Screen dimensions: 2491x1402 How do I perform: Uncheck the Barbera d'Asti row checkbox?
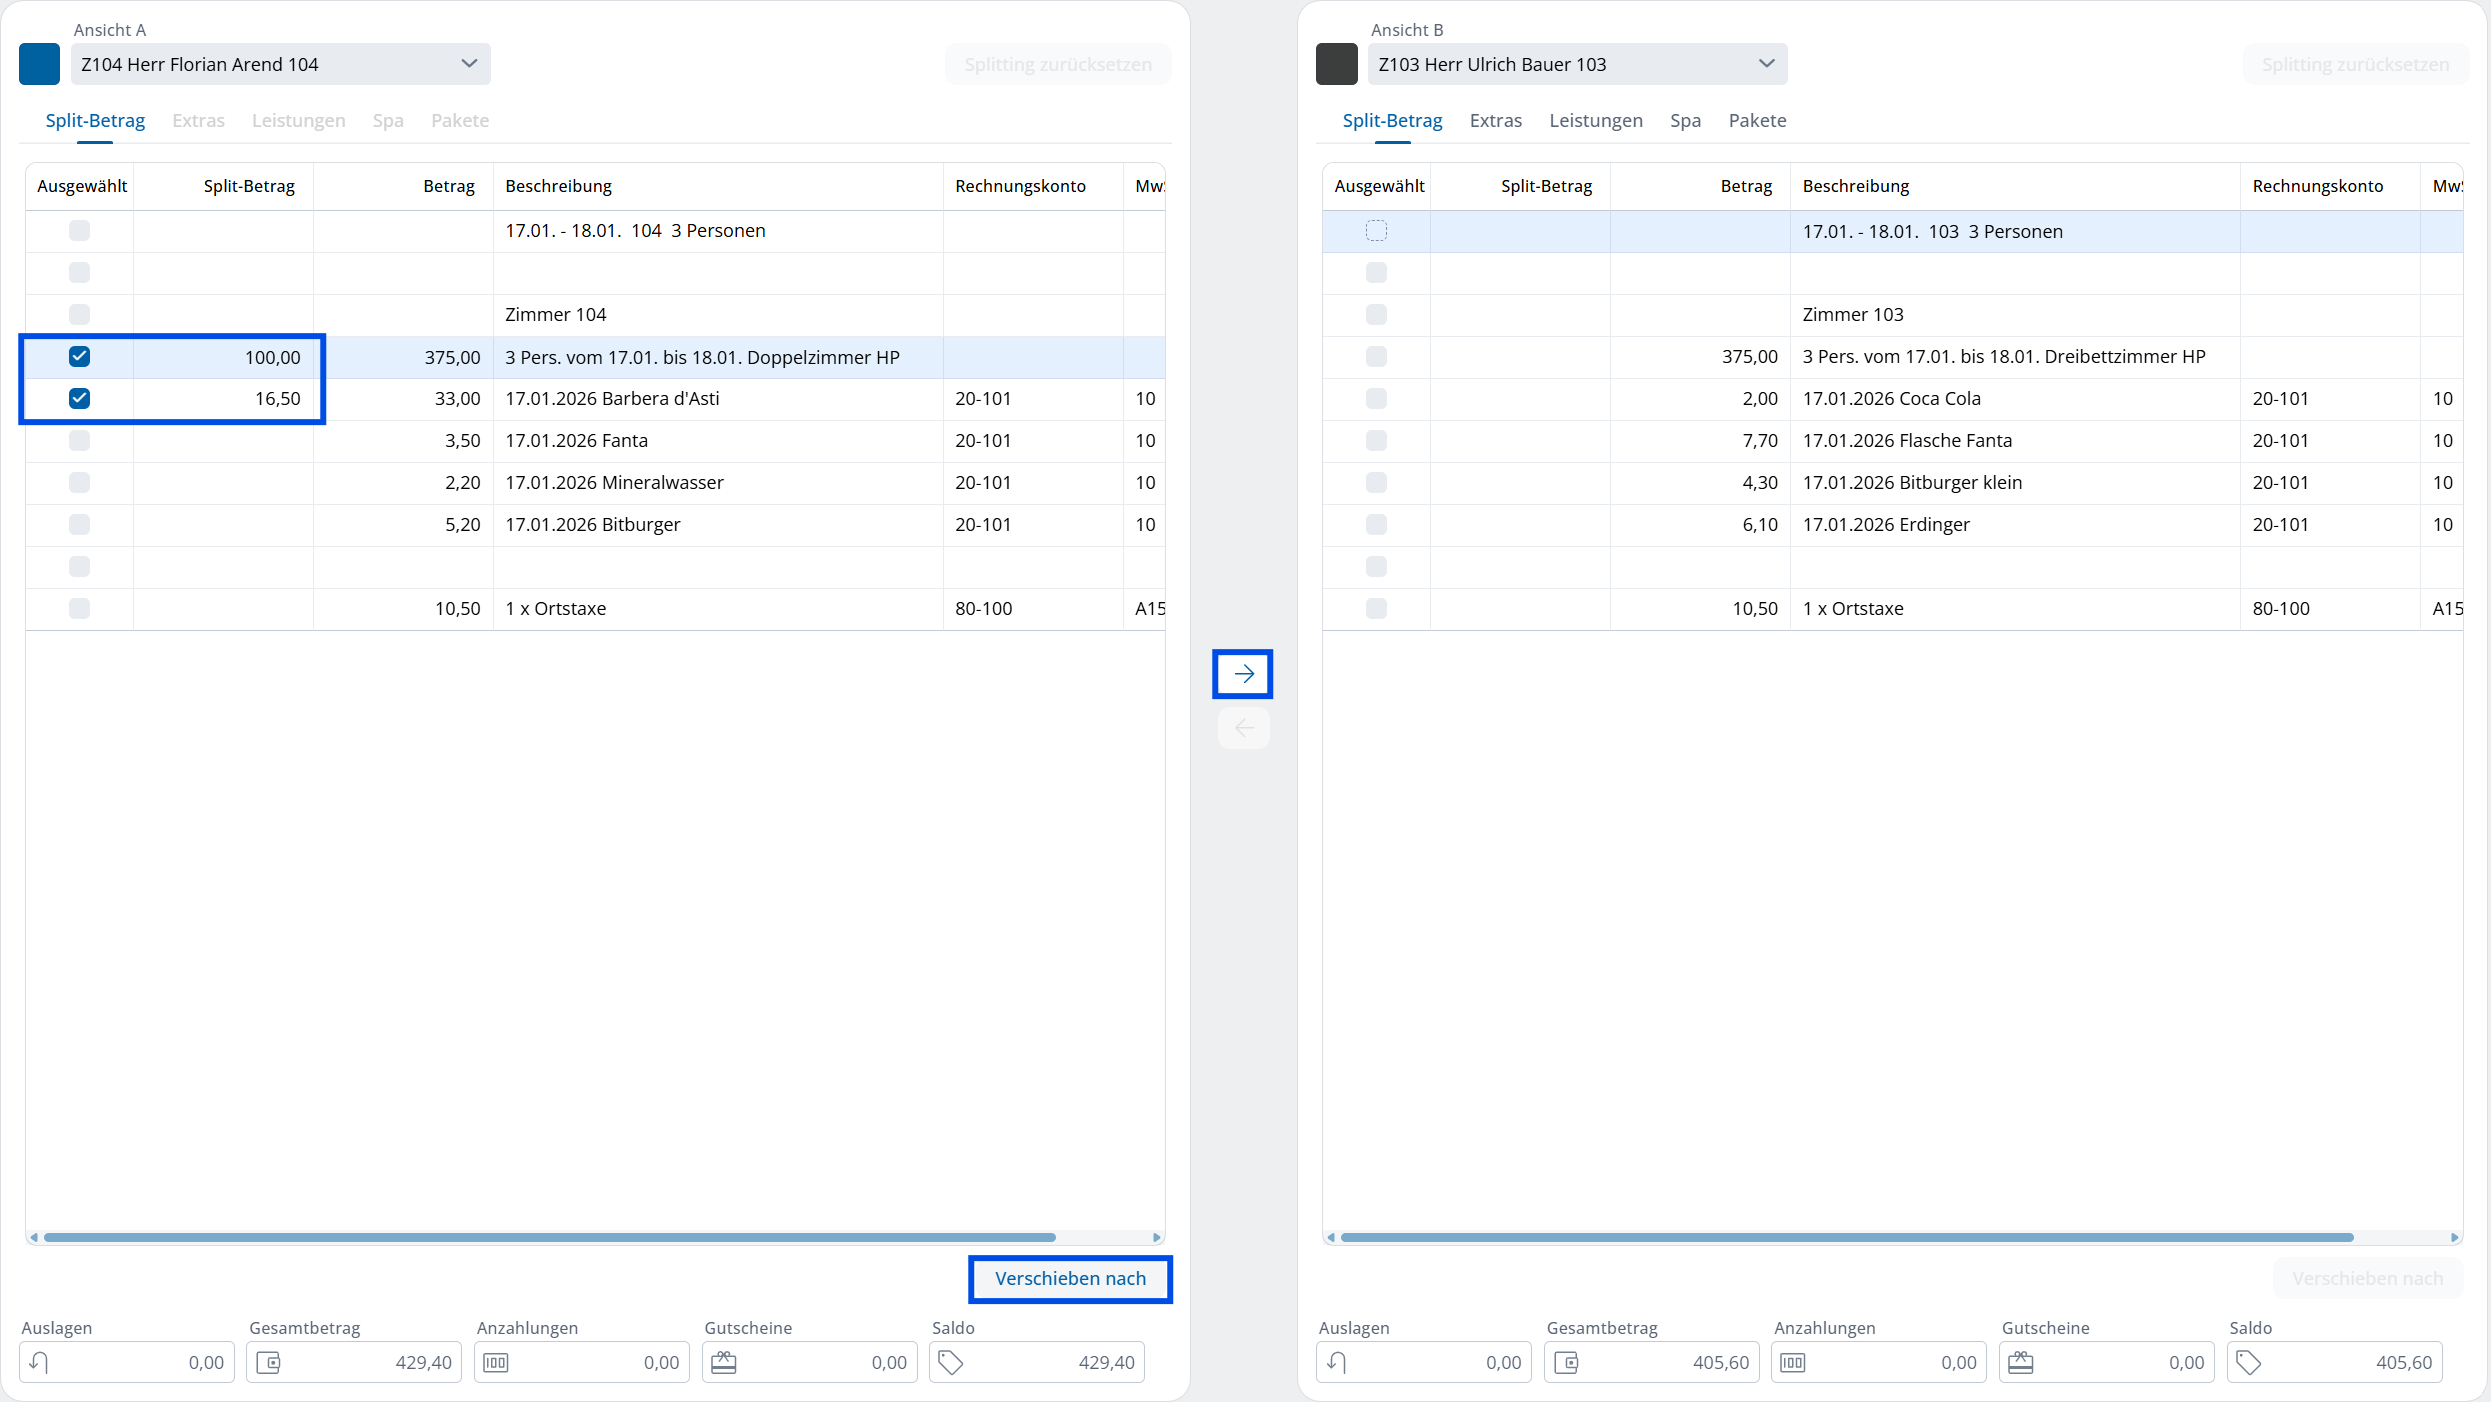79,398
